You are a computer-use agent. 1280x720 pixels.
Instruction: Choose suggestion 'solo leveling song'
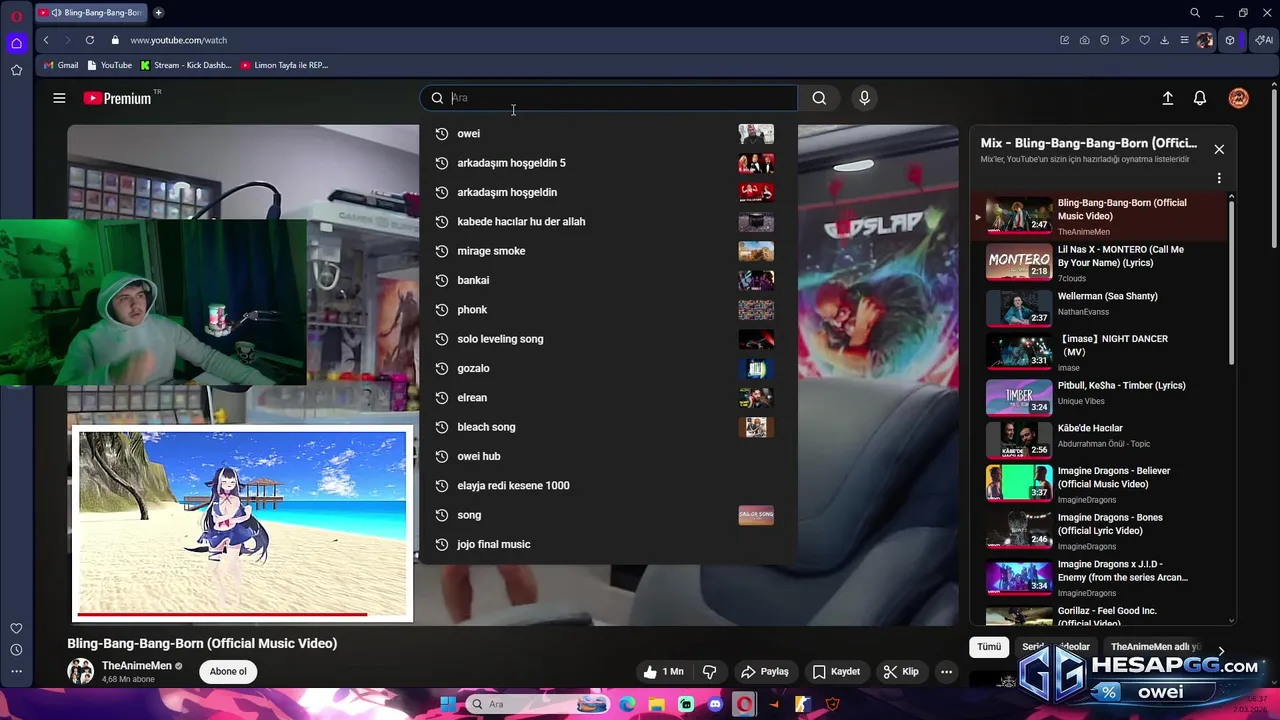coord(607,339)
